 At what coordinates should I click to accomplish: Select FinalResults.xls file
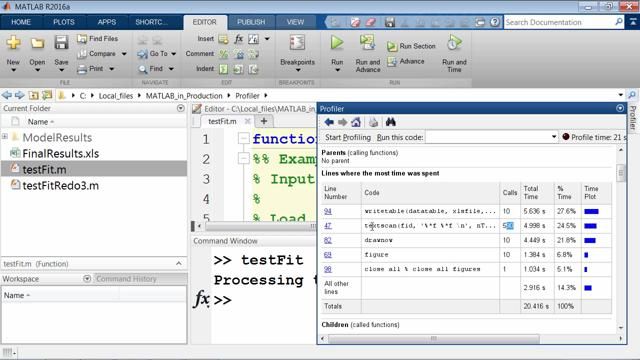point(60,153)
